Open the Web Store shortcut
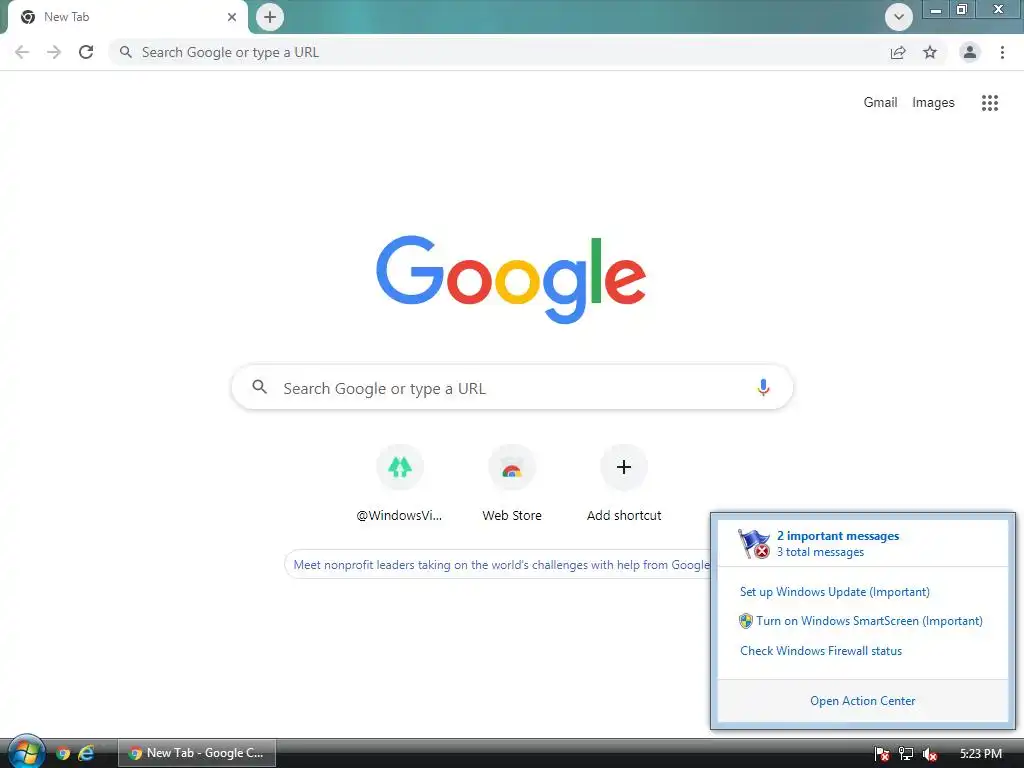Image resolution: width=1024 pixels, height=768 pixels. click(512, 485)
